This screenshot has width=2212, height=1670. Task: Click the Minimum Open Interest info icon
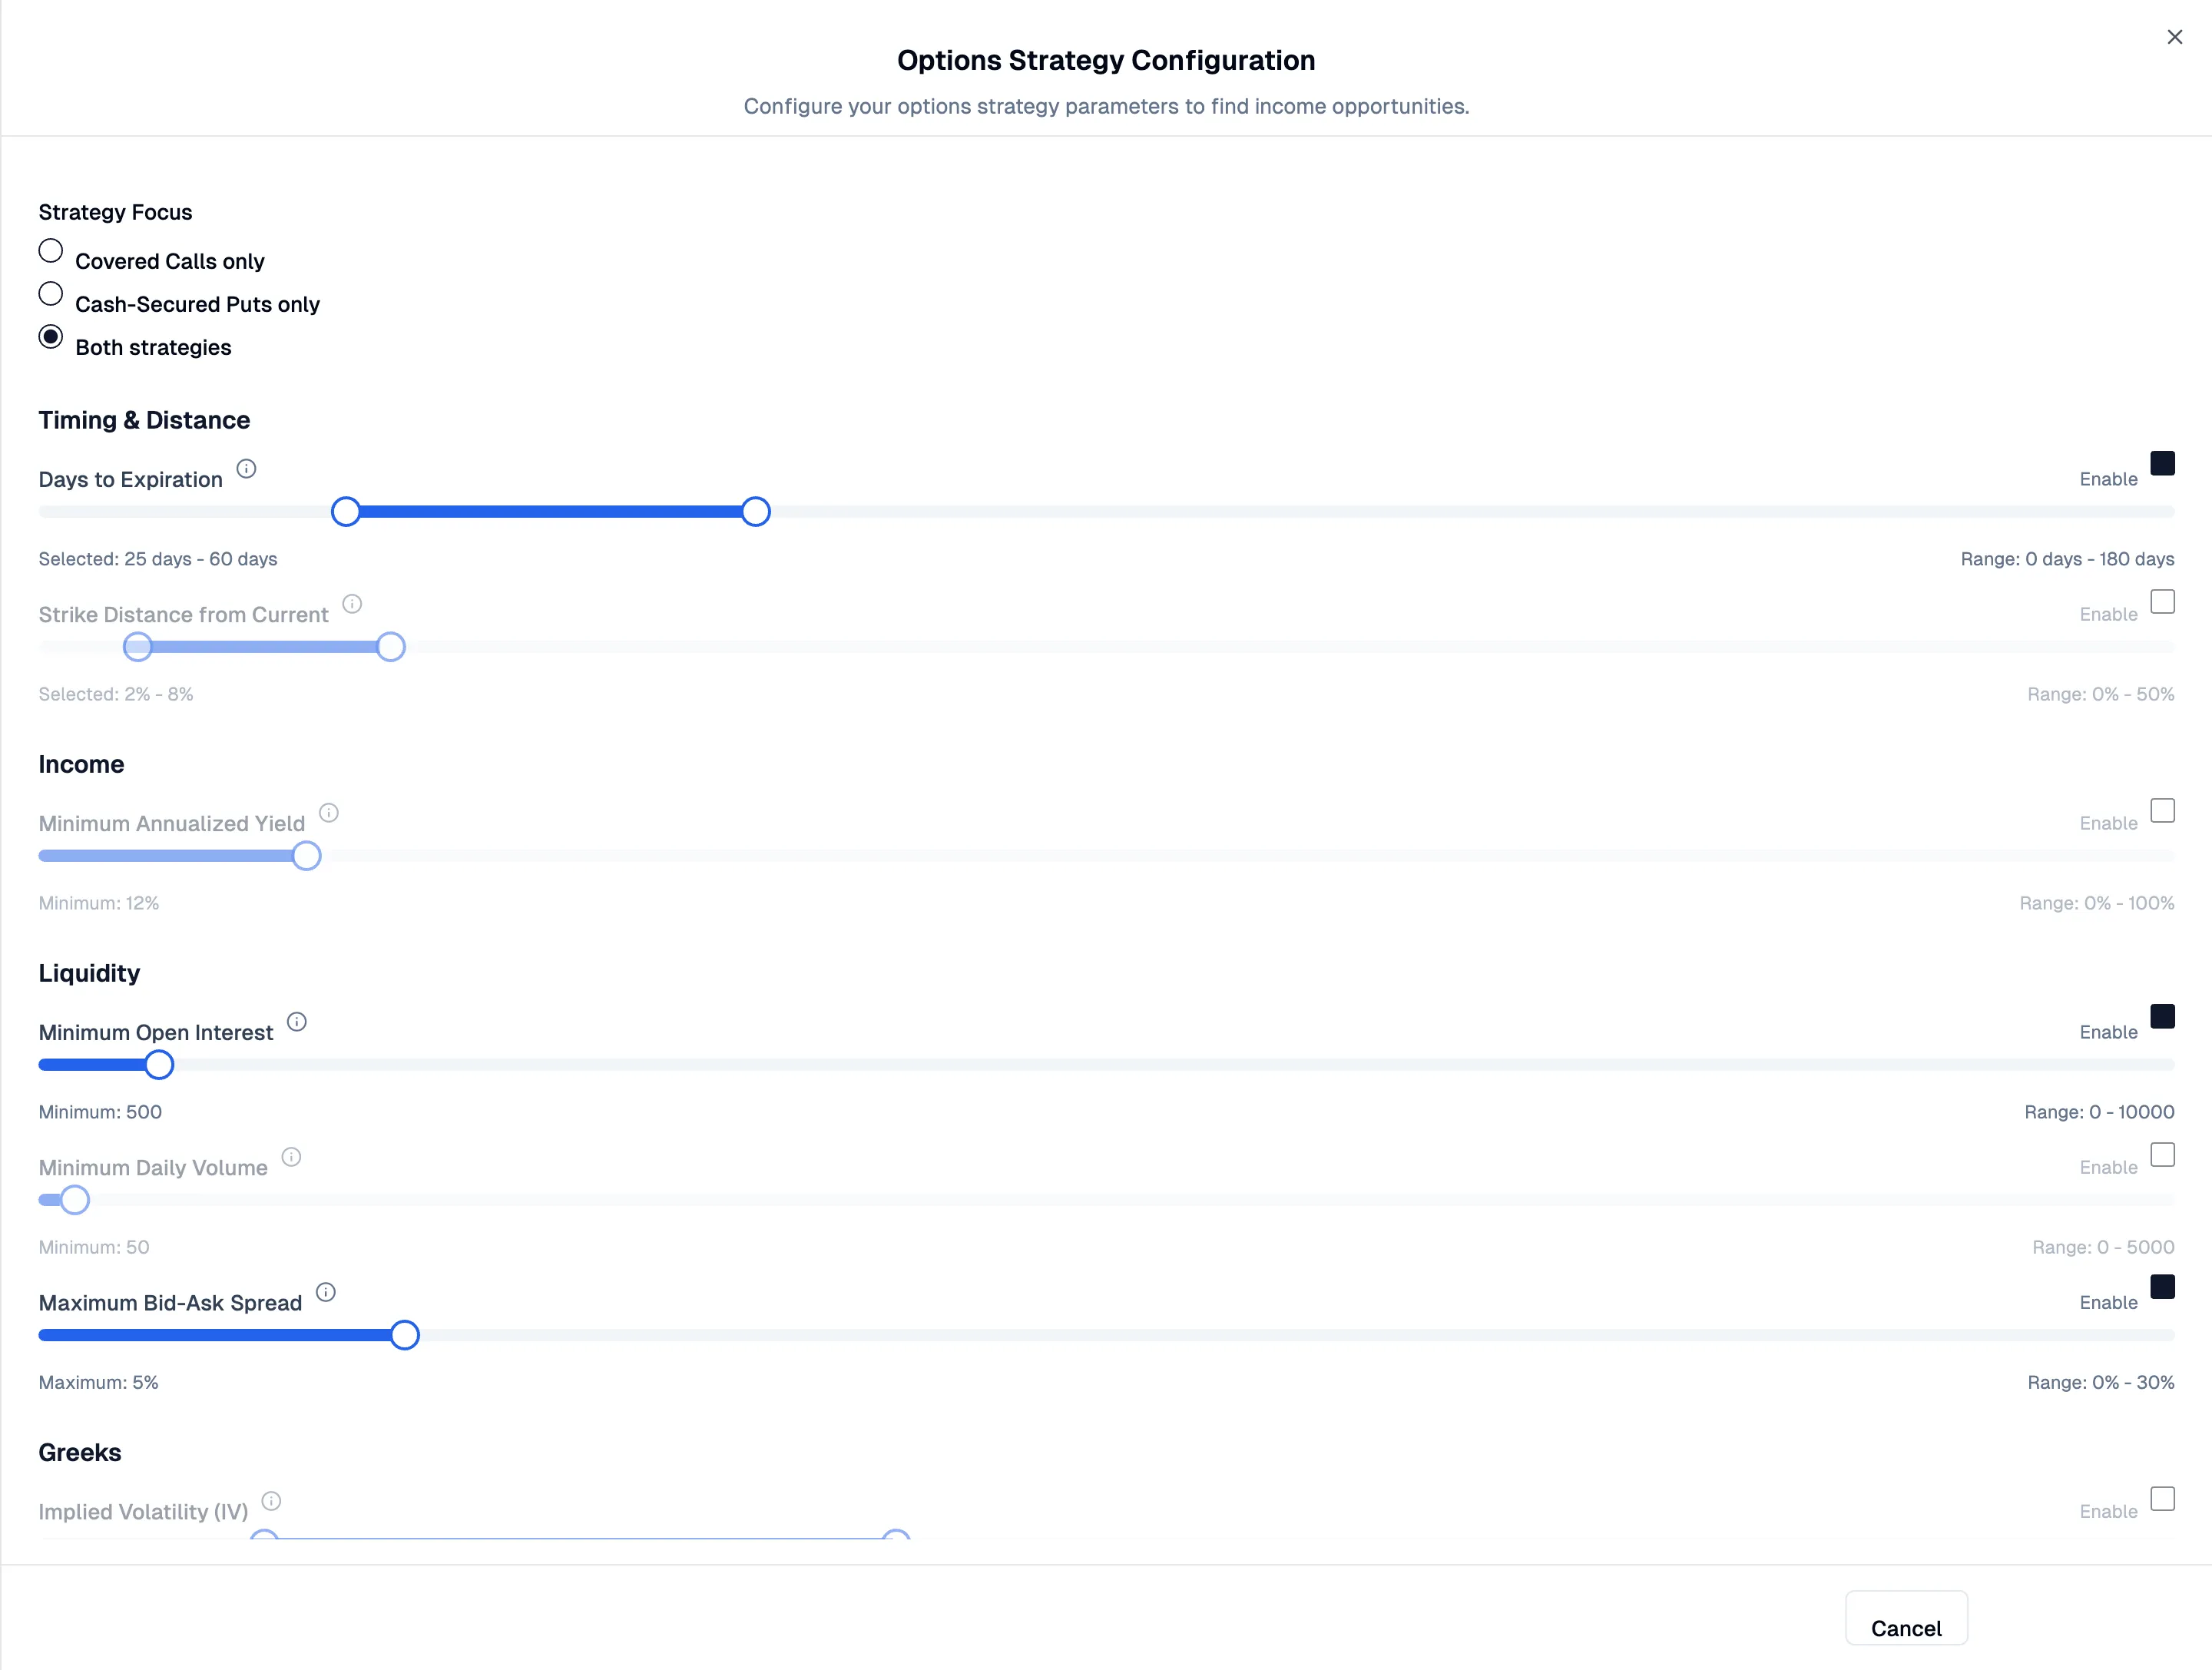297,1021
